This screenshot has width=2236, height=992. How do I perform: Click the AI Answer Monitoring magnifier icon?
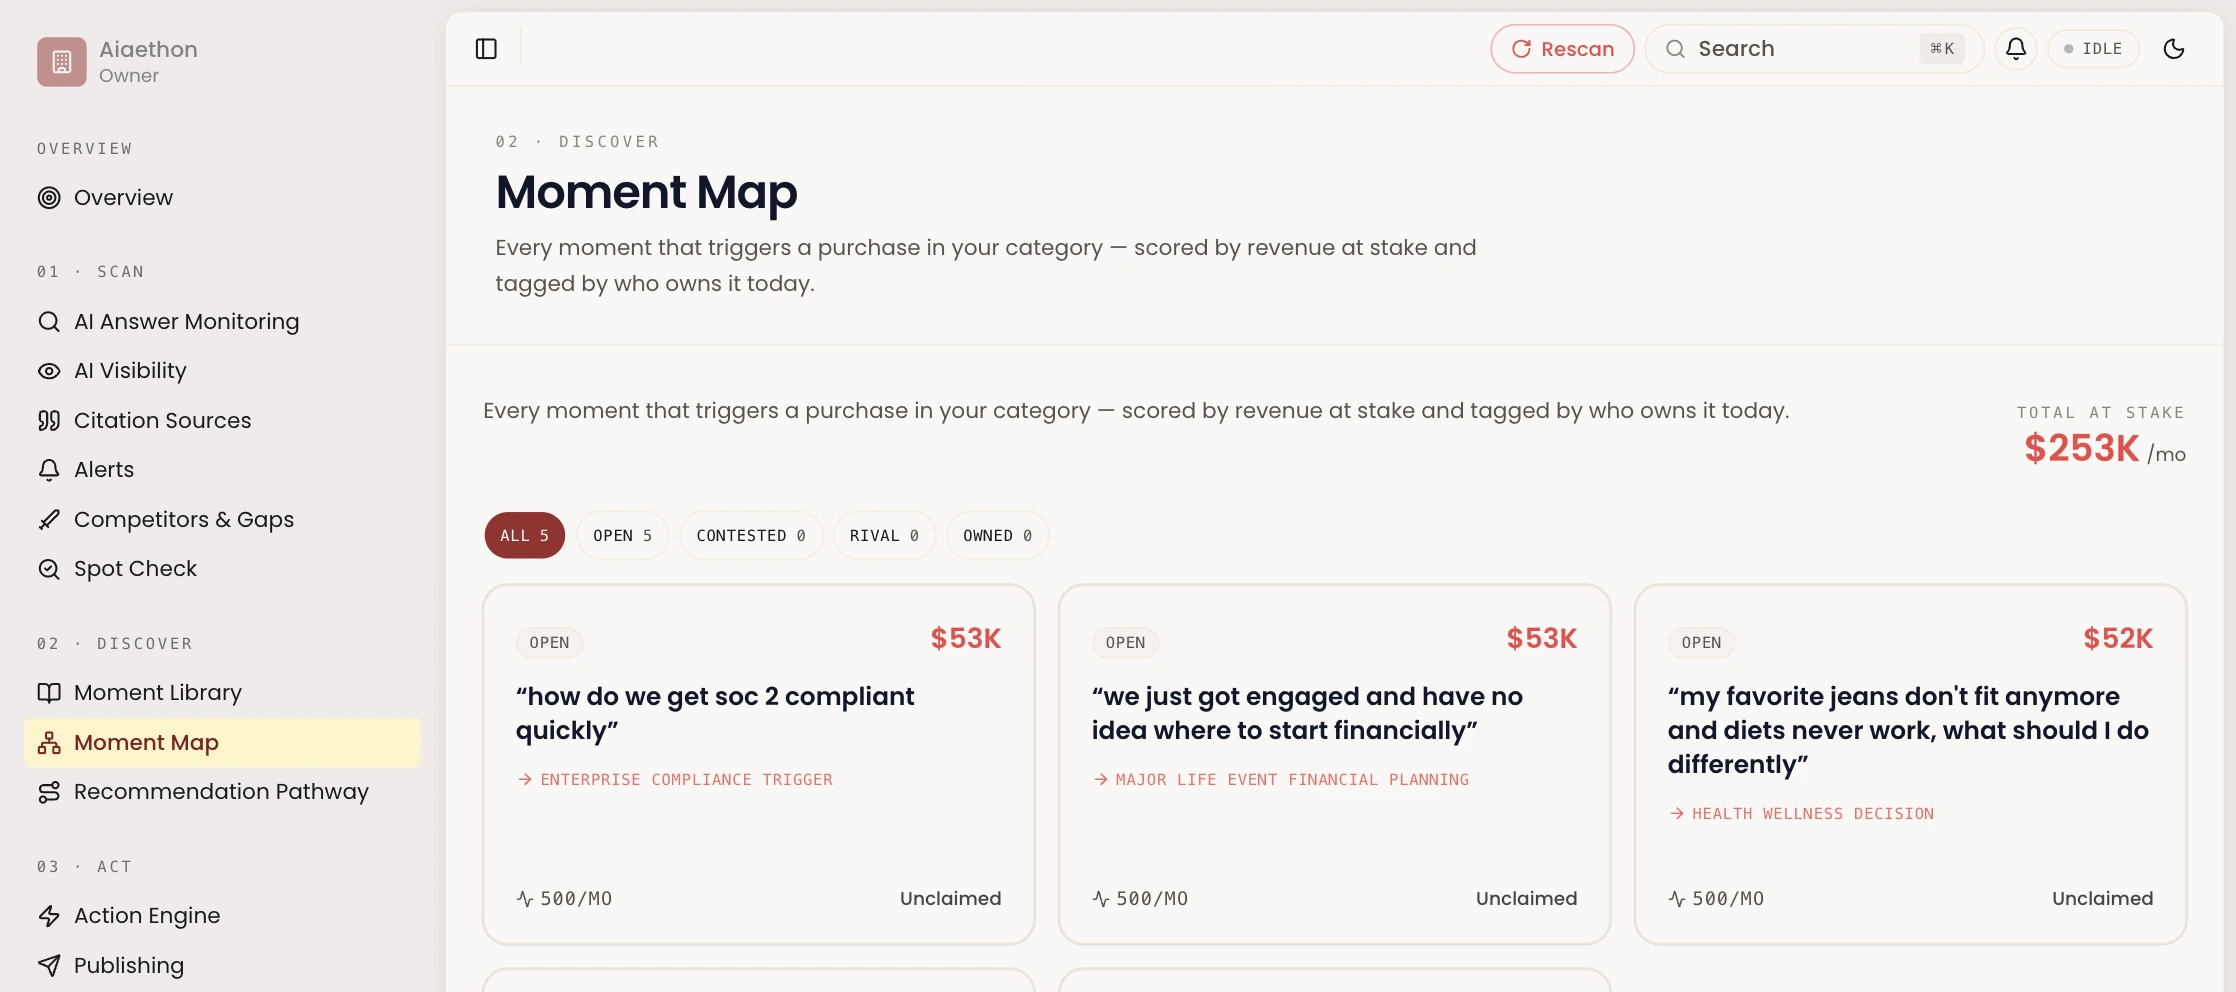tap(49, 322)
